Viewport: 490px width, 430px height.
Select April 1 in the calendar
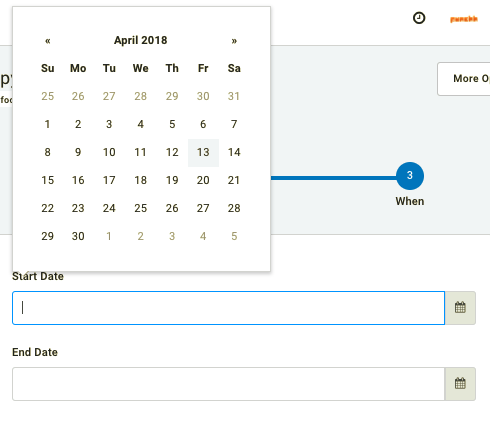(x=48, y=124)
